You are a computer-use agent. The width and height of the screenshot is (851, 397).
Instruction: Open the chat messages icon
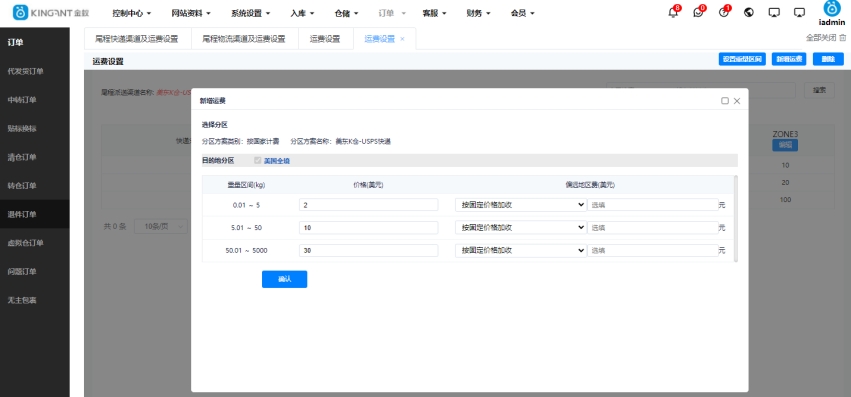[x=698, y=13]
